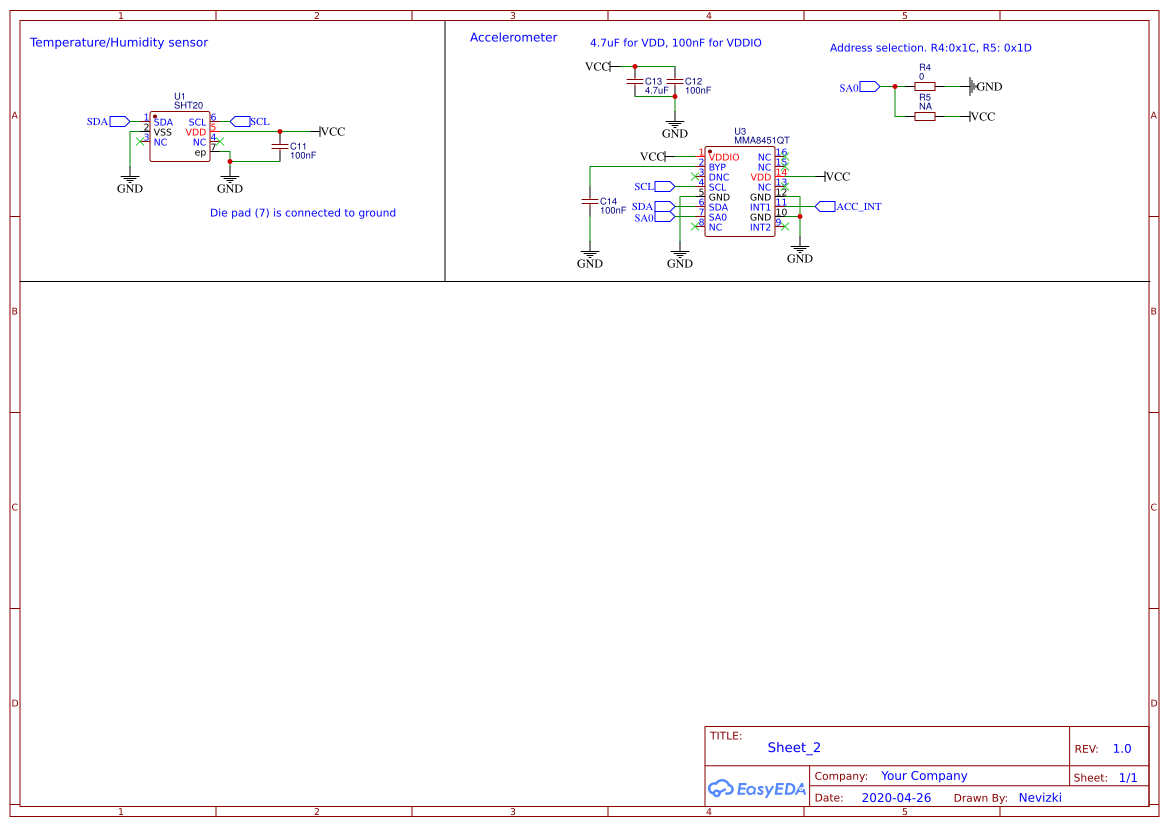The width and height of the screenshot is (1169, 827).
Task: Select the 'Address selection. R4:0x1C, R5: 0x1D' note
Action: [930, 48]
